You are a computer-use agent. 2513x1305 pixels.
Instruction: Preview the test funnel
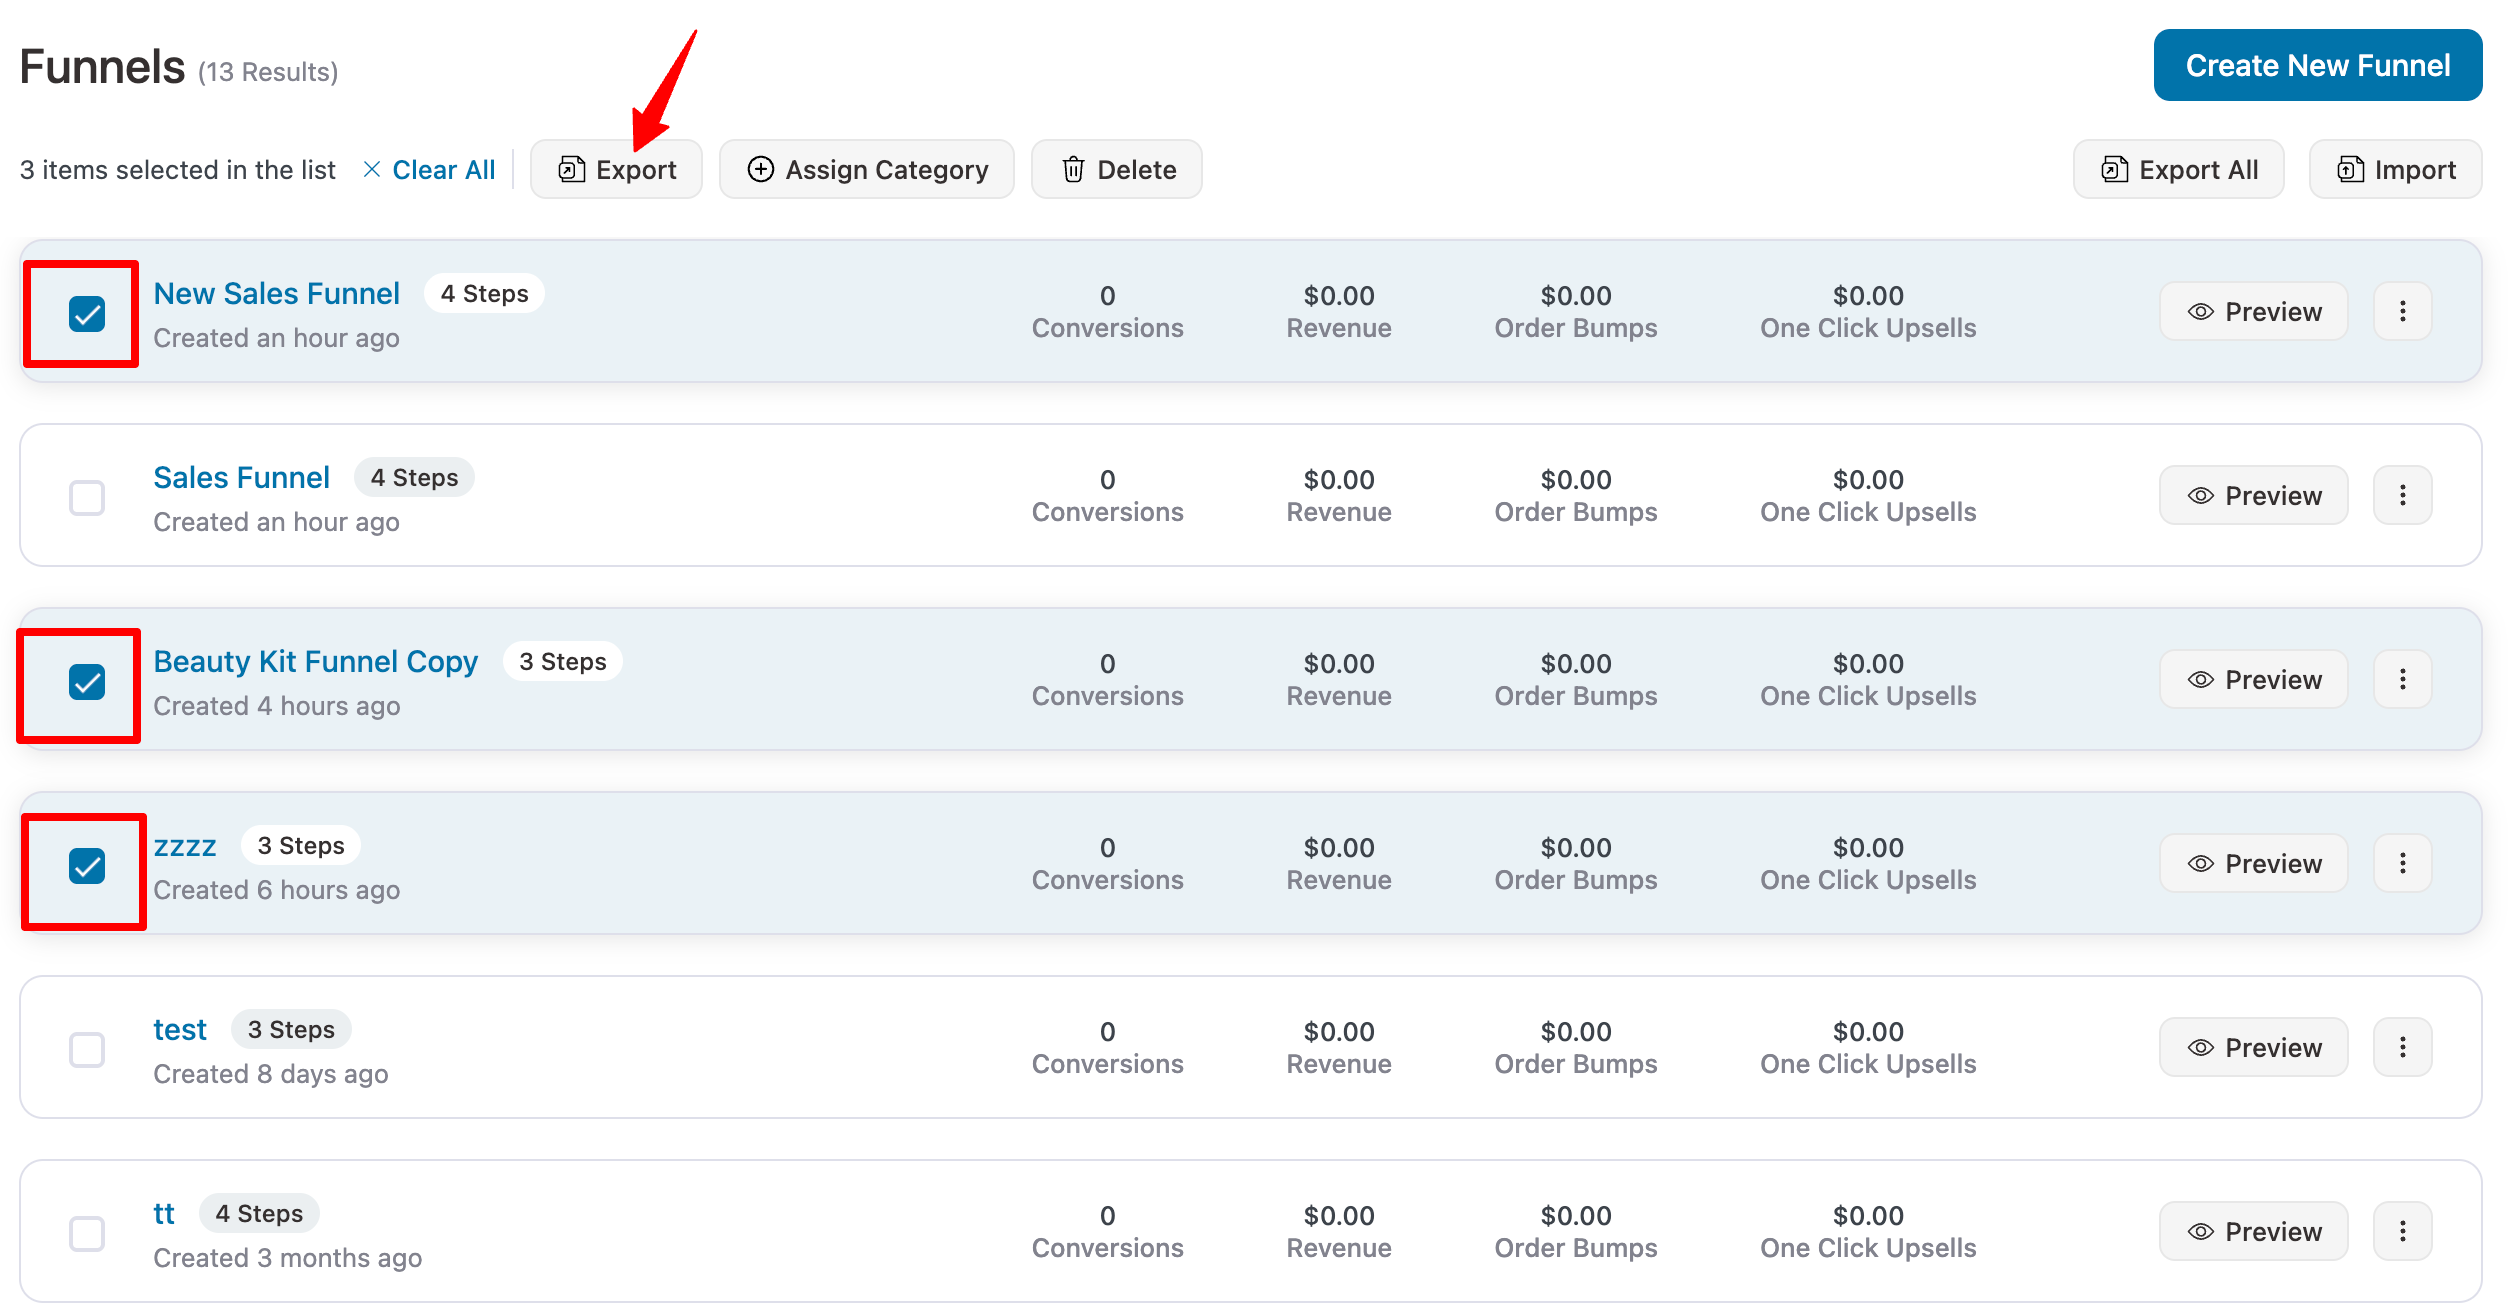coord(2254,1048)
